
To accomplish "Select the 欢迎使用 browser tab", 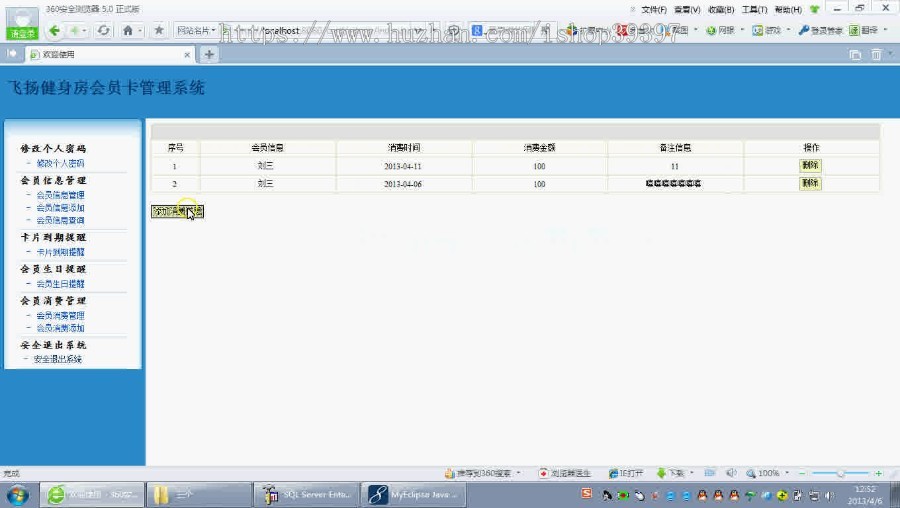I will (x=109, y=55).
